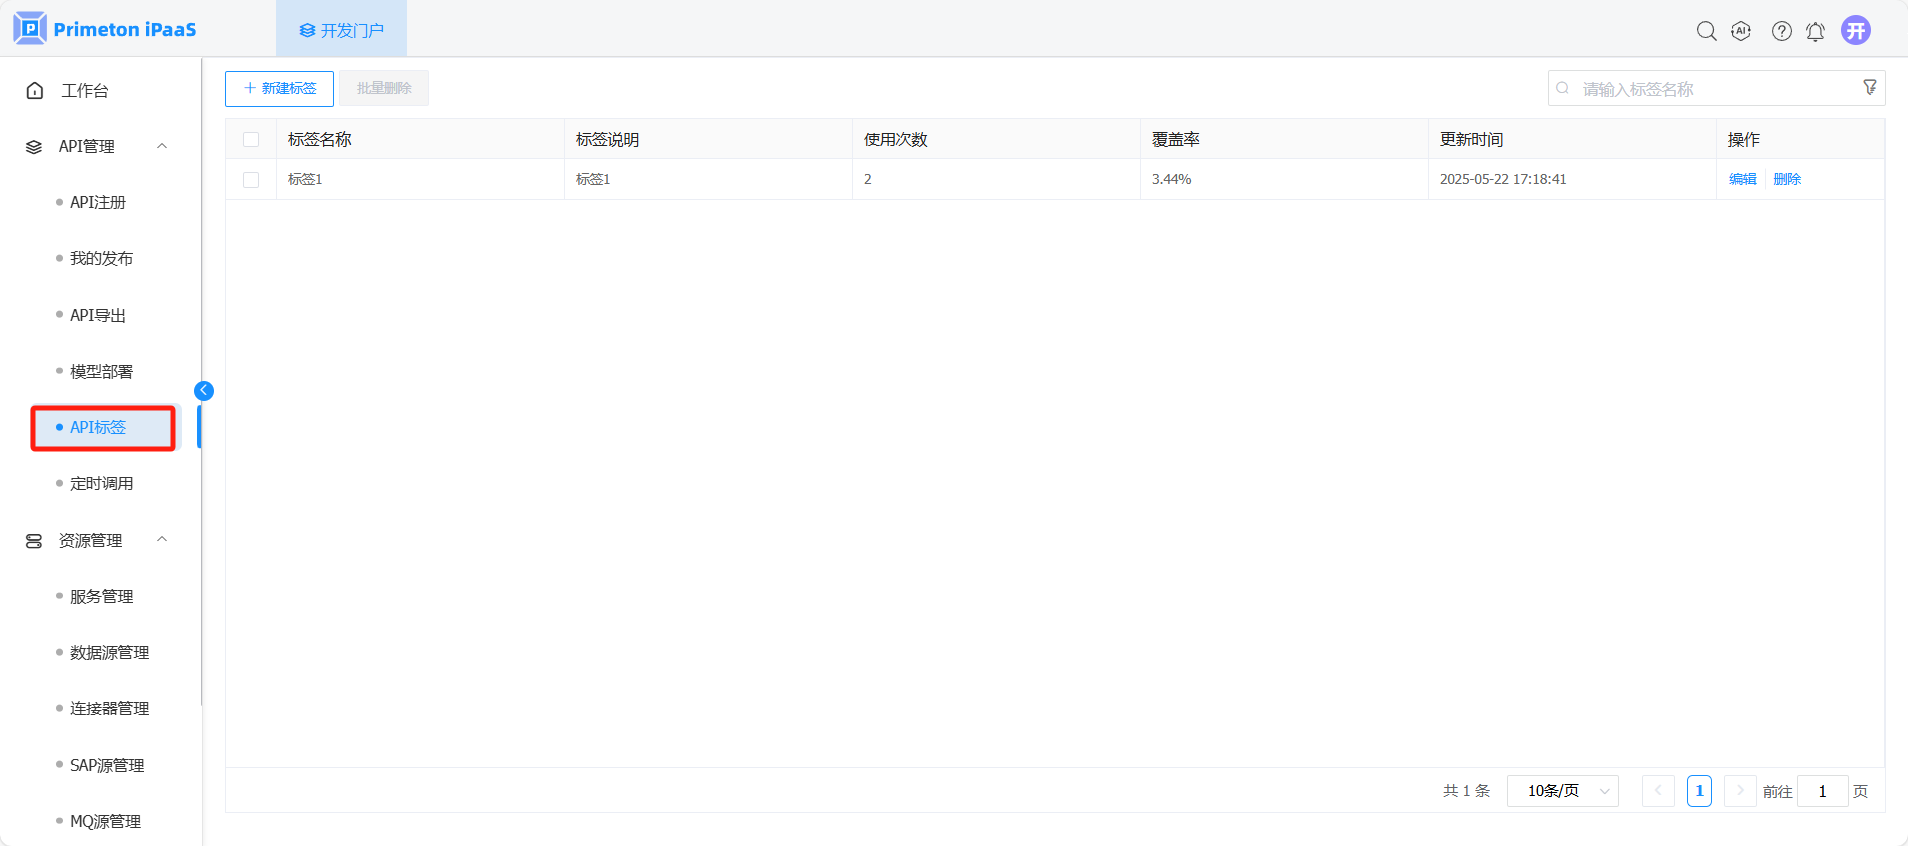Collapse the 资源管理 menu group
Viewport: 1908px width, 846px height.
point(162,540)
